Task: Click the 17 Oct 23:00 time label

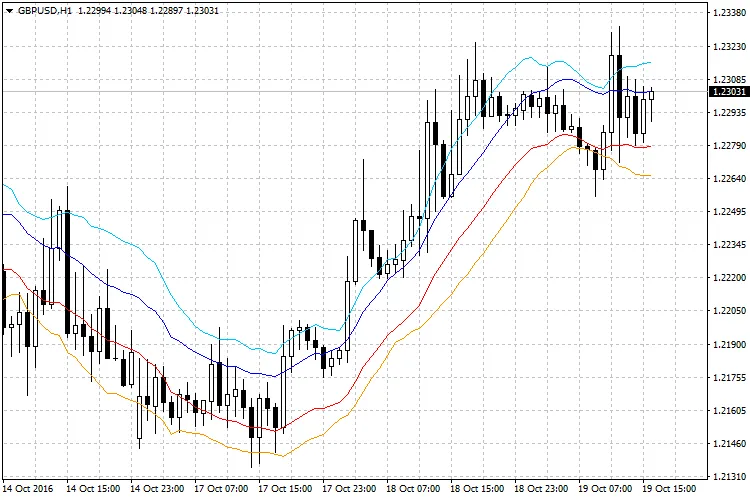Action: [x=350, y=490]
